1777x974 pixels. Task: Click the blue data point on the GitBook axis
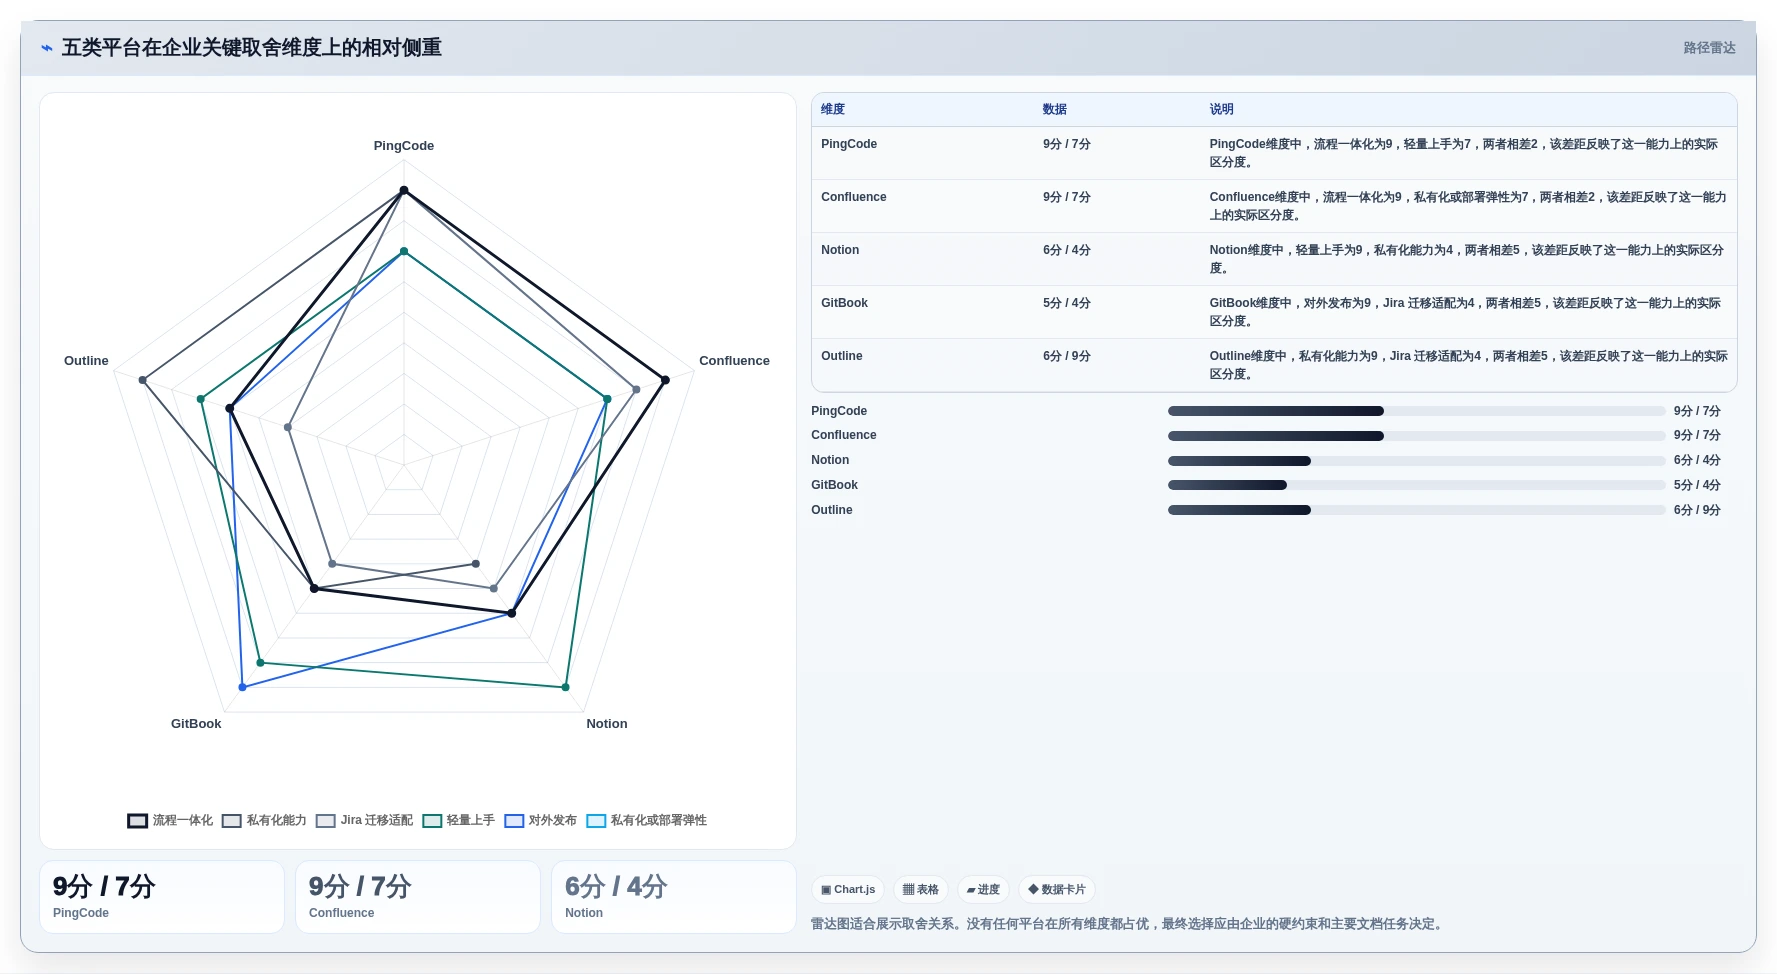point(242,687)
